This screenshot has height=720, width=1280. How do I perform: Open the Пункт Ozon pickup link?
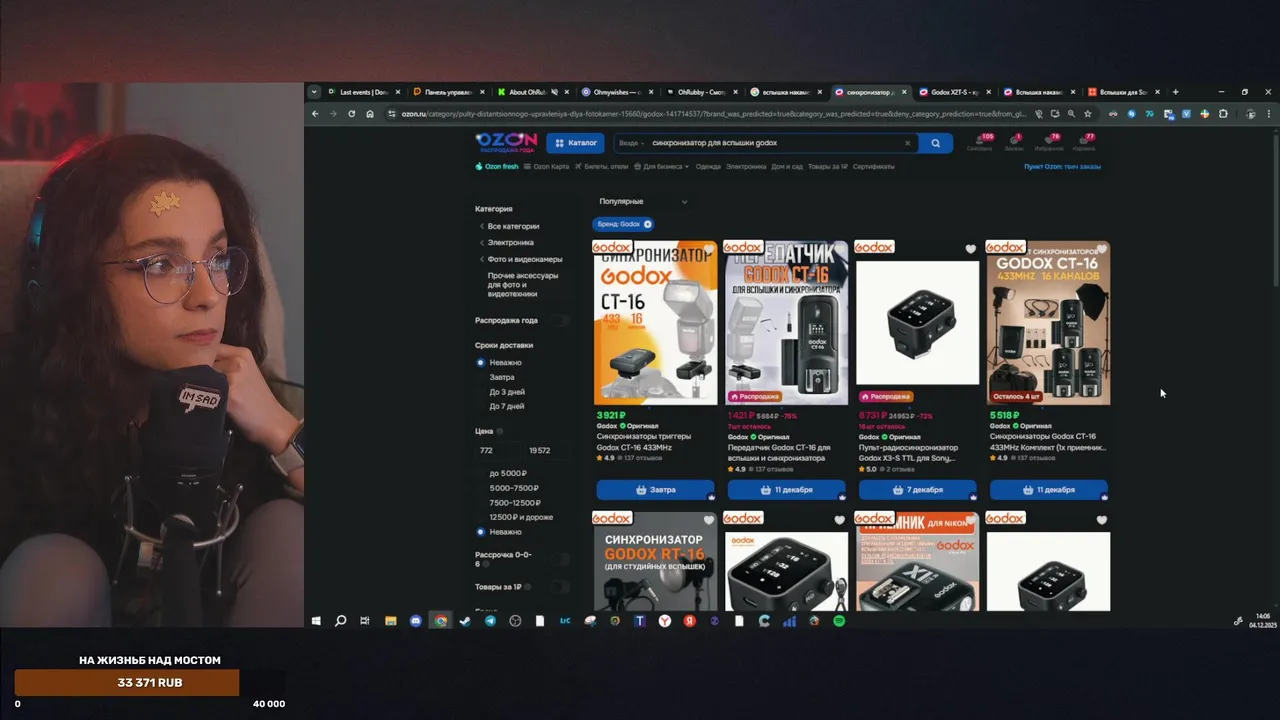tap(1062, 167)
